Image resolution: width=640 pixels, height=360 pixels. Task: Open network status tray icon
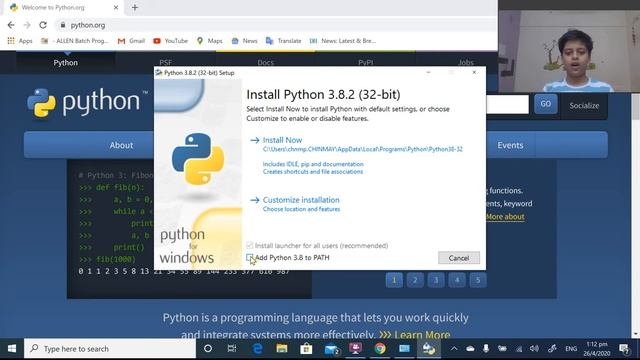pyautogui.click(x=518, y=349)
